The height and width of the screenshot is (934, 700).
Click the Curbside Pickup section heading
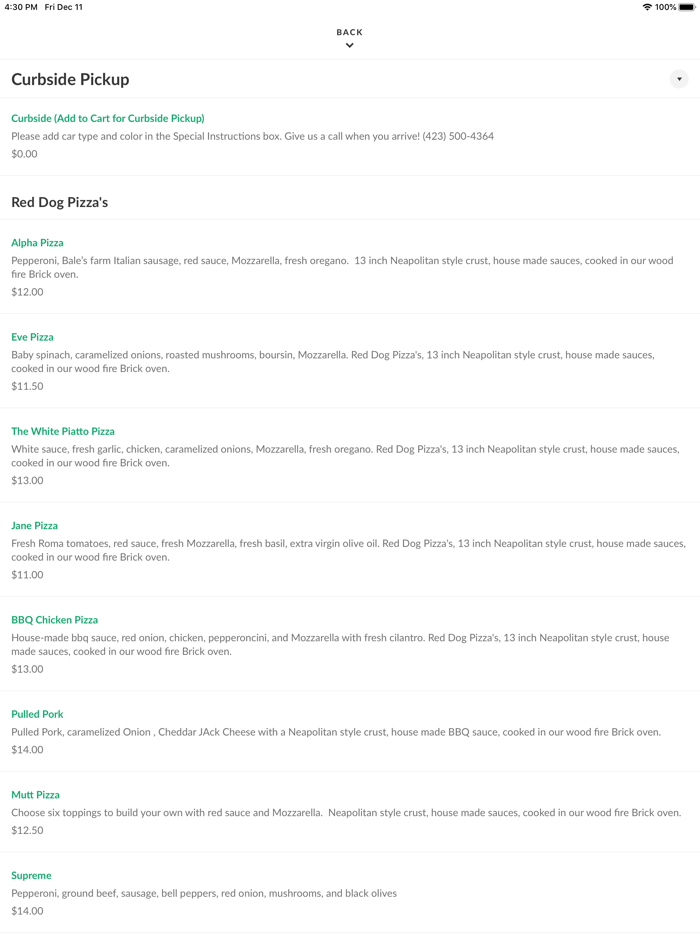pos(70,79)
